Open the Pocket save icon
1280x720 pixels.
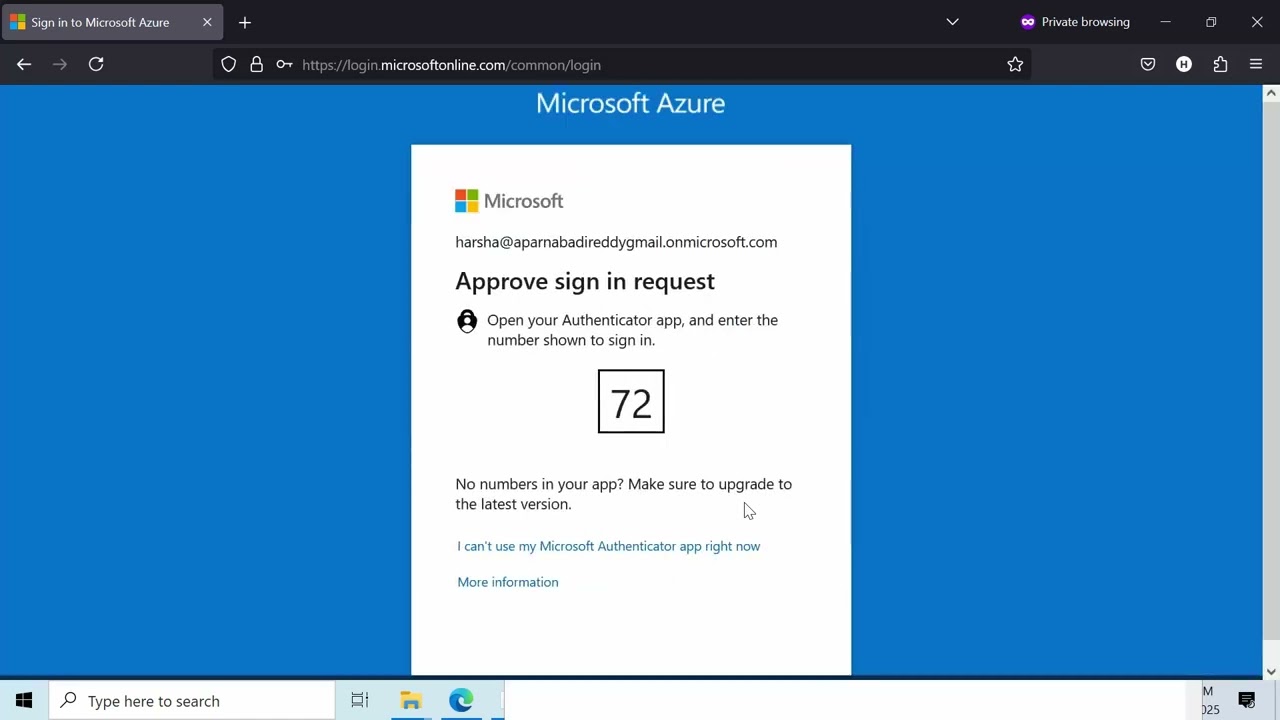[x=1148, y=64]
